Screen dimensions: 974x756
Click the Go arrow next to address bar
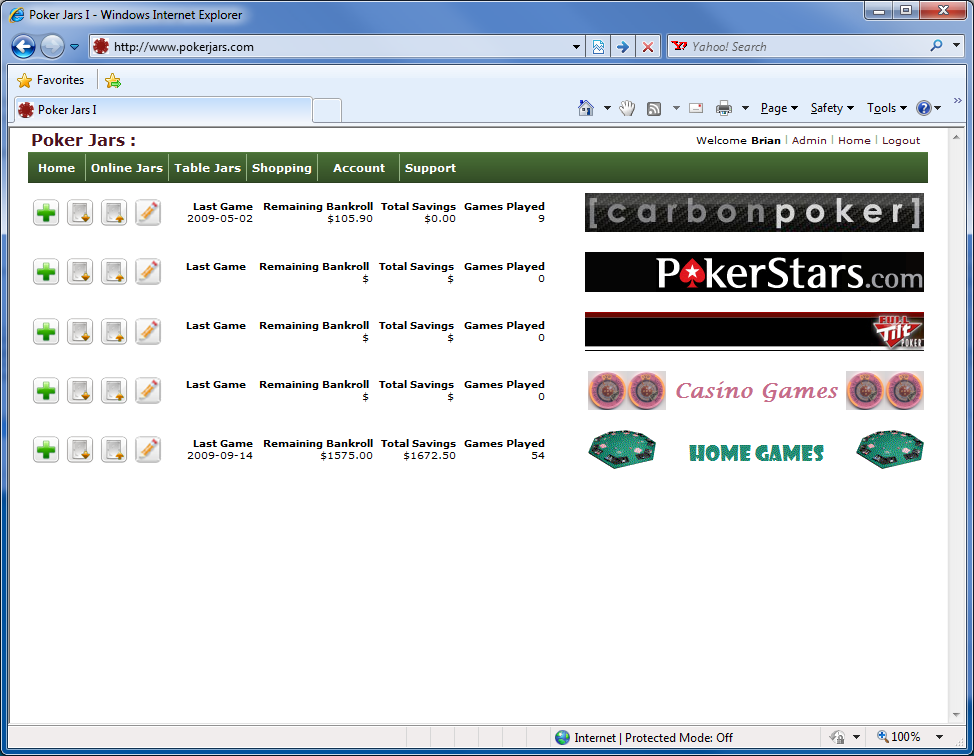(622, 47)
